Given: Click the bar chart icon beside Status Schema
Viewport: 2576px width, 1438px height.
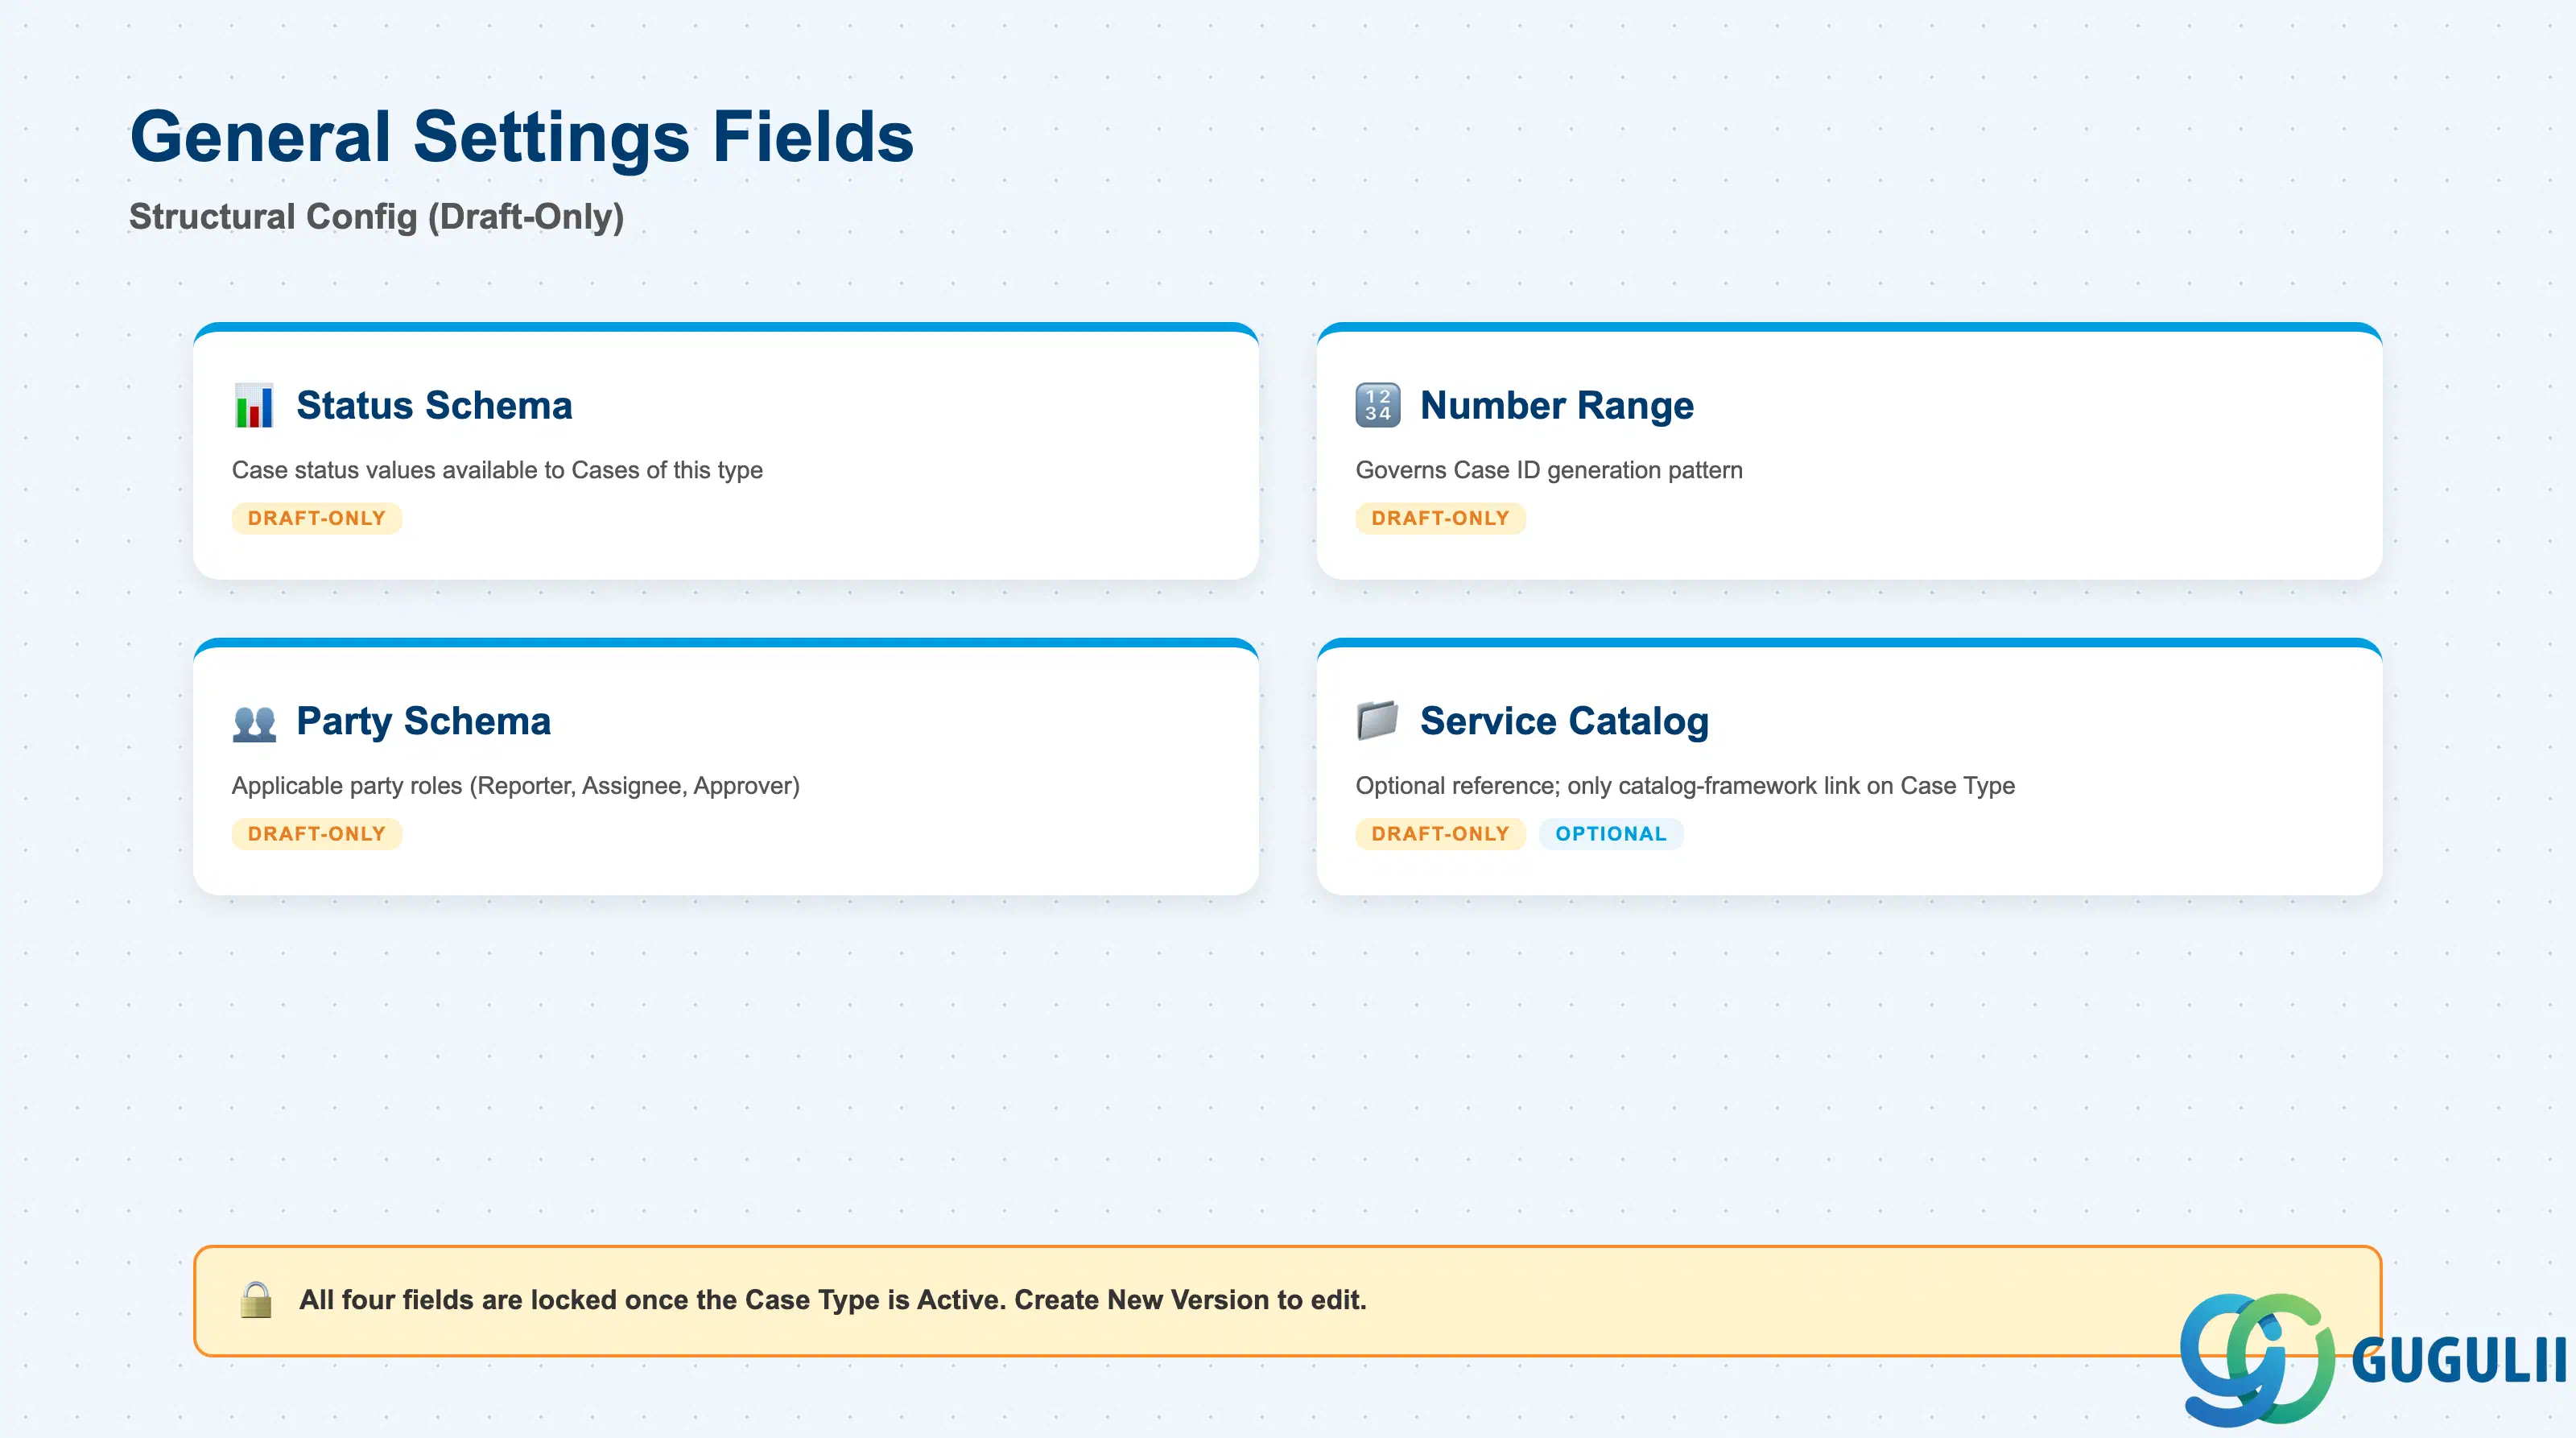Looking at the screenshot, I should tap(254, 406).
